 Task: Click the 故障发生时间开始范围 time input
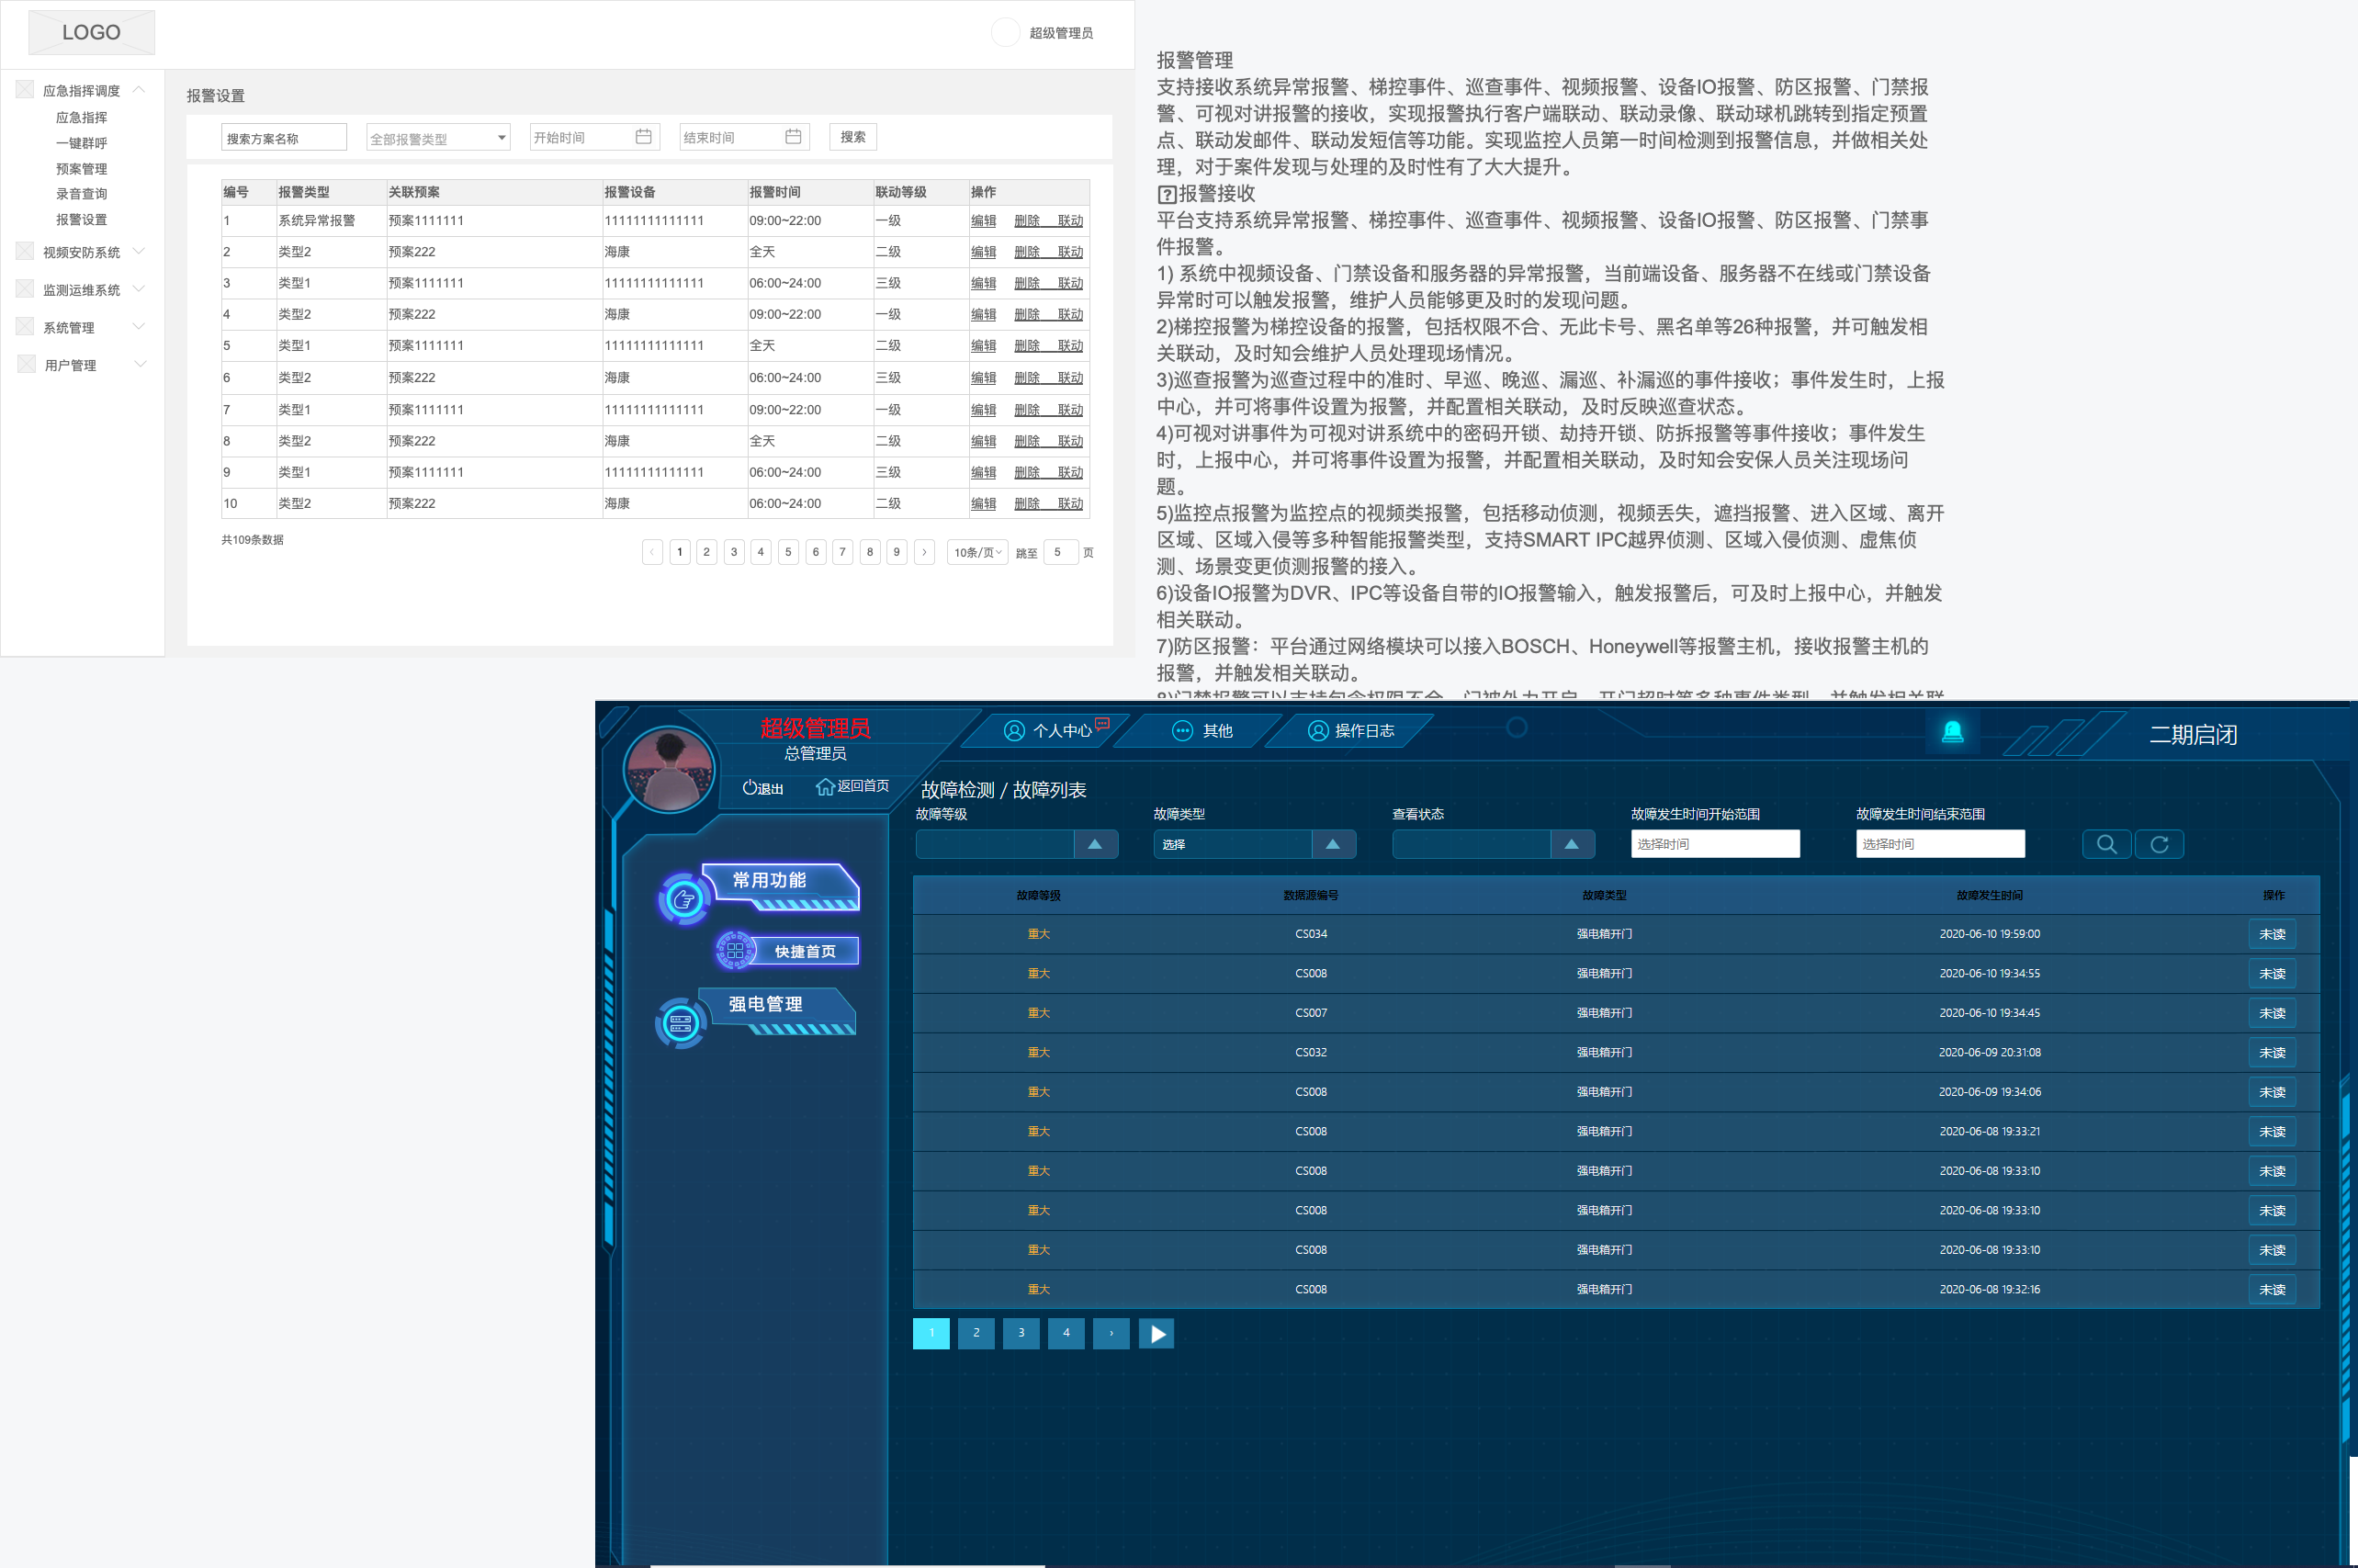click(1715, 844)
